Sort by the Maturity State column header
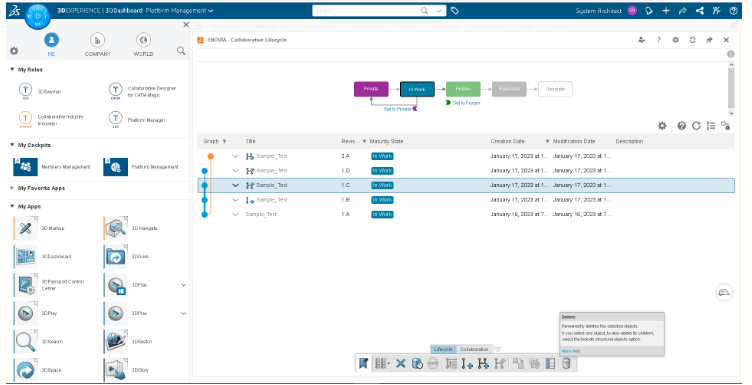This screenshot has height=385, width=752. (387, 141)
